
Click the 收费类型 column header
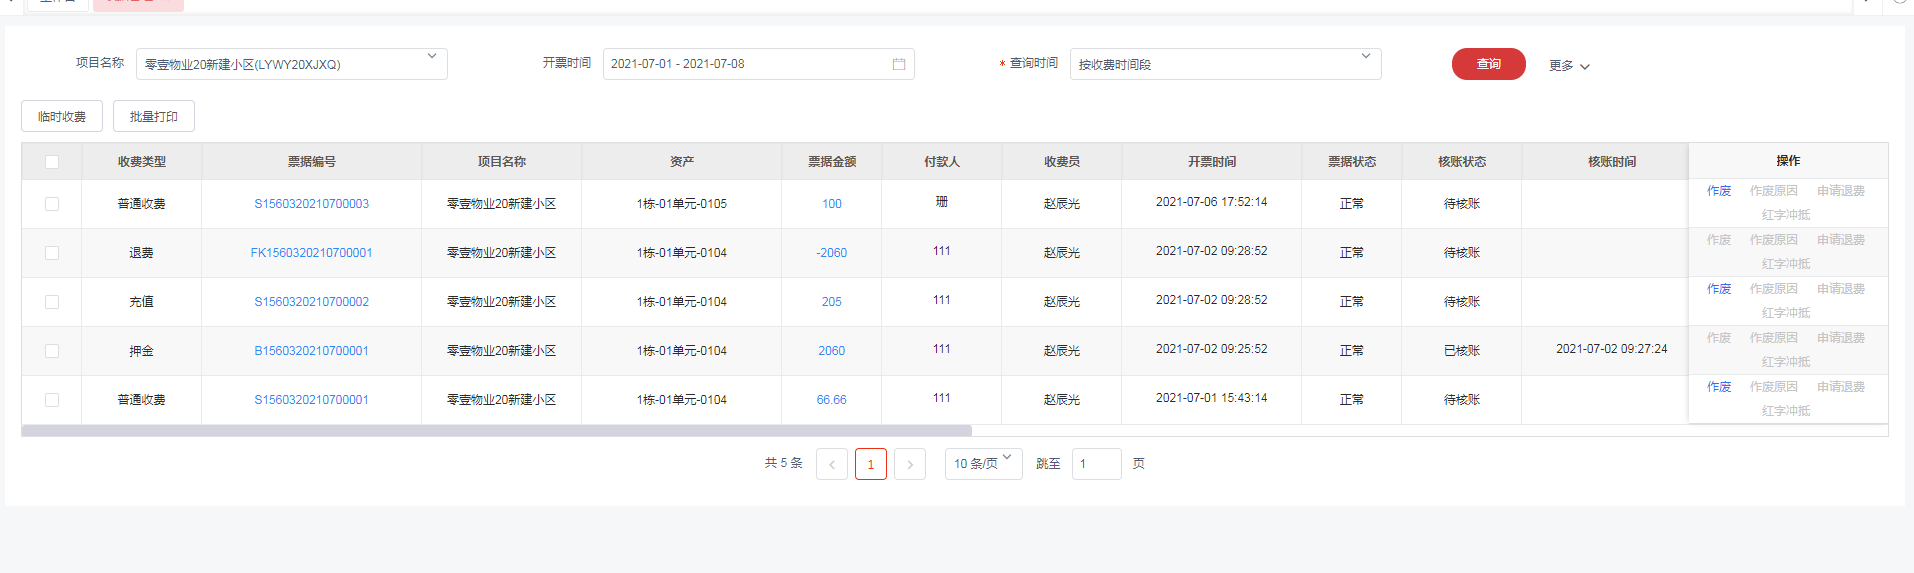[x=142, y=162]
